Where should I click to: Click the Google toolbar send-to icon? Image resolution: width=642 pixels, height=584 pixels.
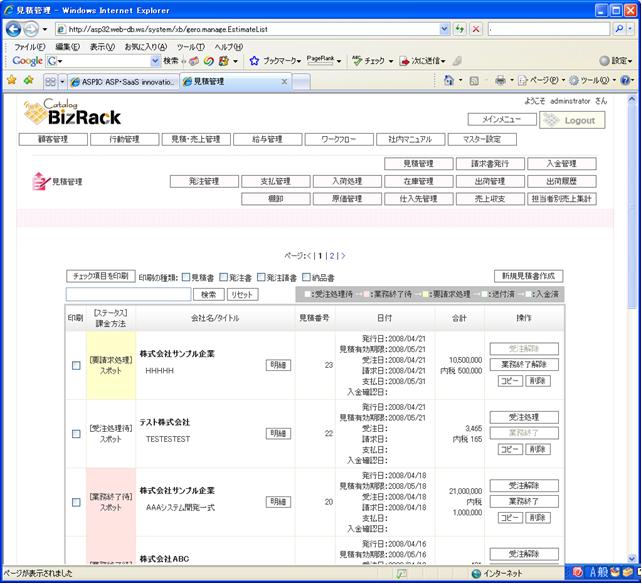(x=405, y=61)
